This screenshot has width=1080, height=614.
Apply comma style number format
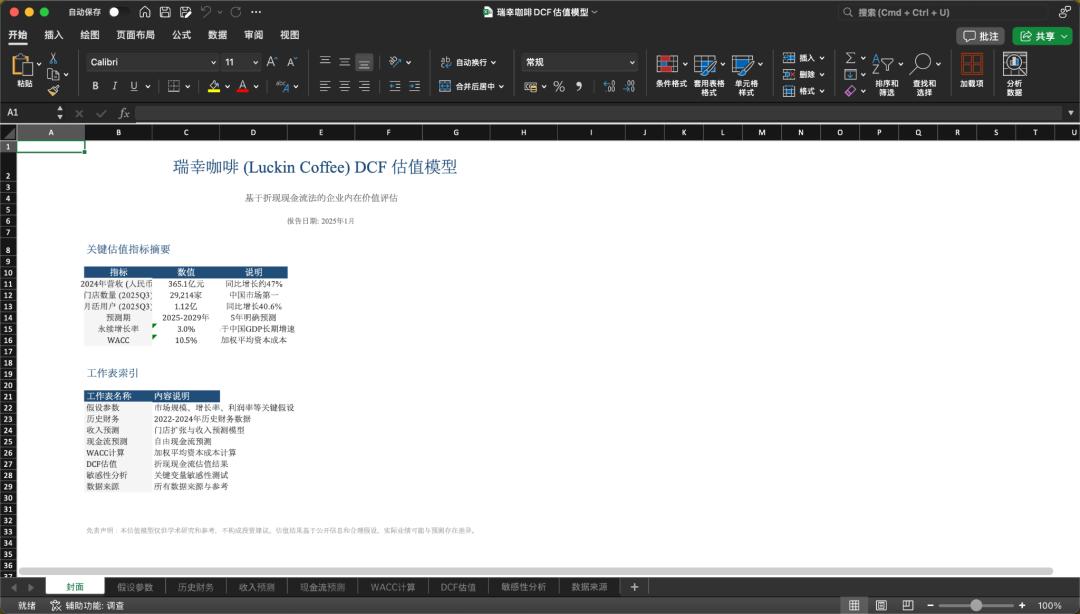(x=579, y=86)
